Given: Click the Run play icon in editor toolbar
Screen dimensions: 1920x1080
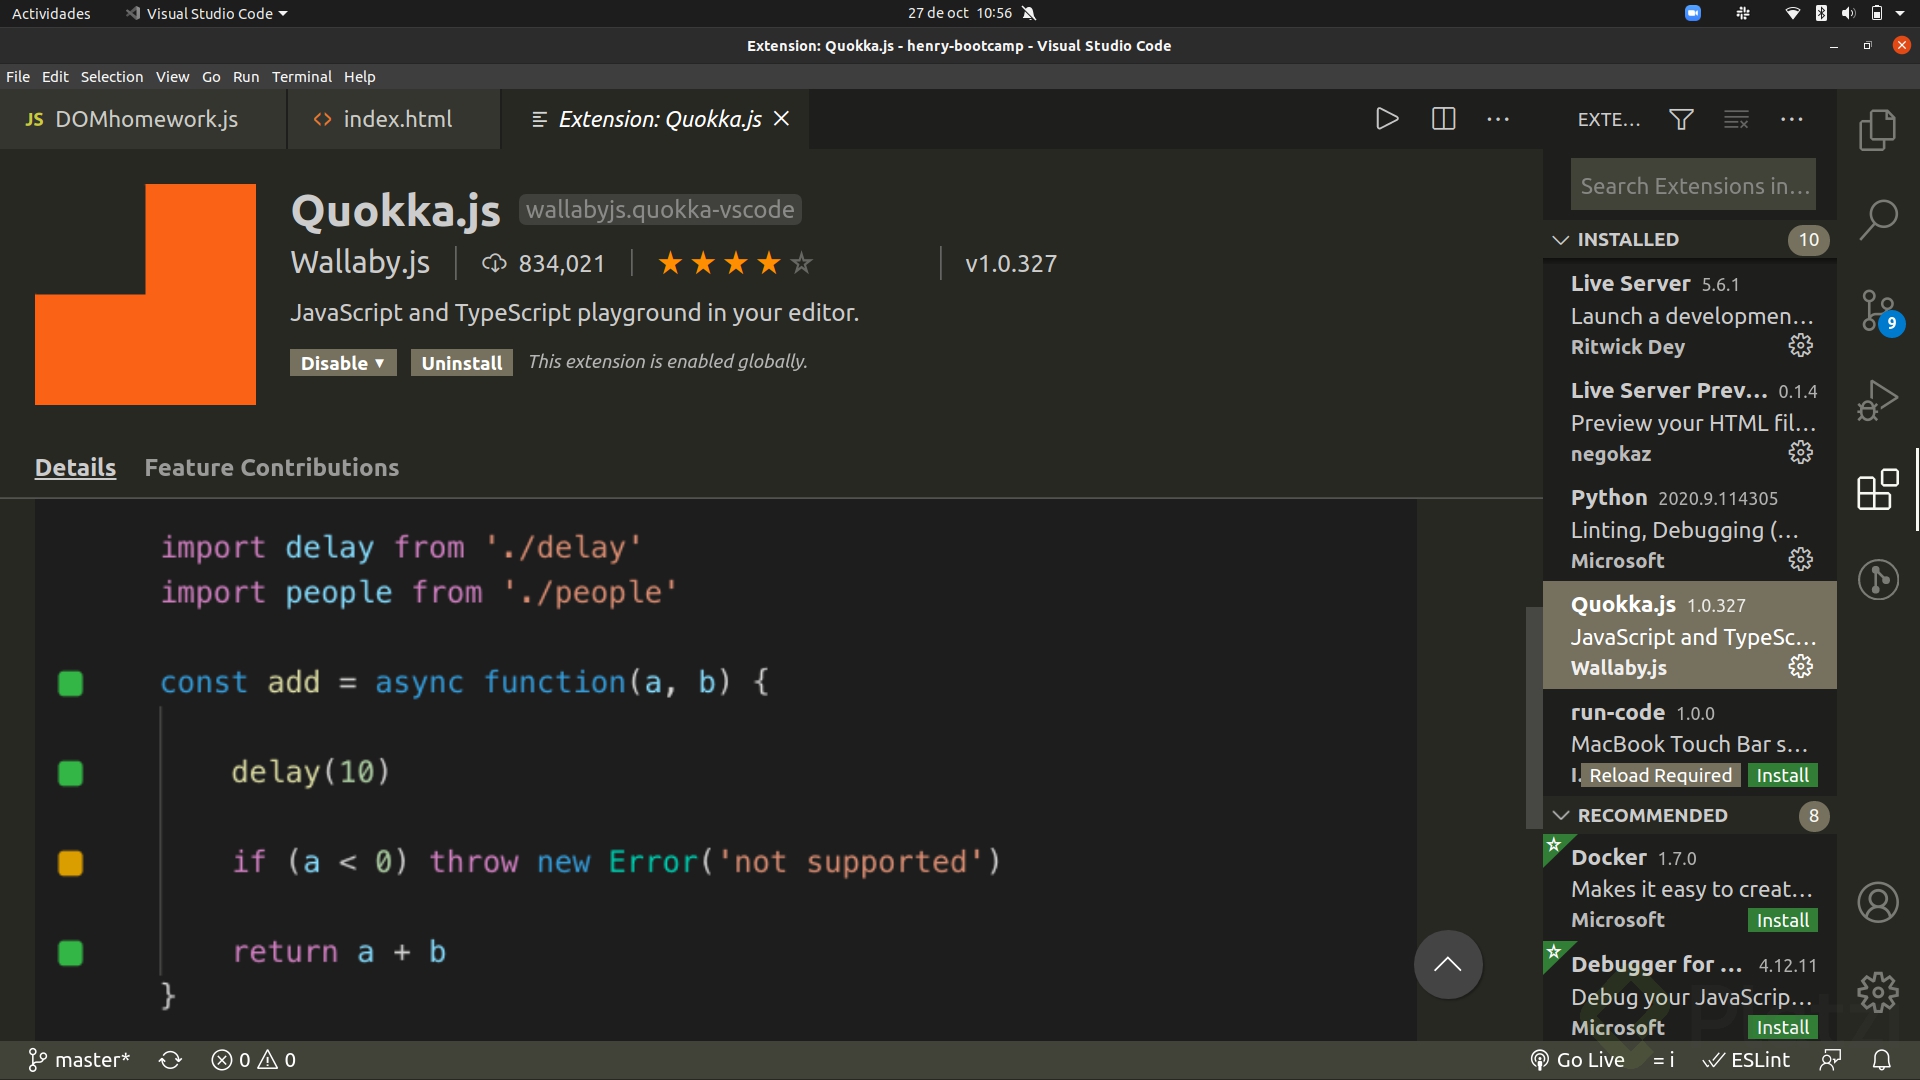Looking at the screenshot, I should tap(1386, 119).
